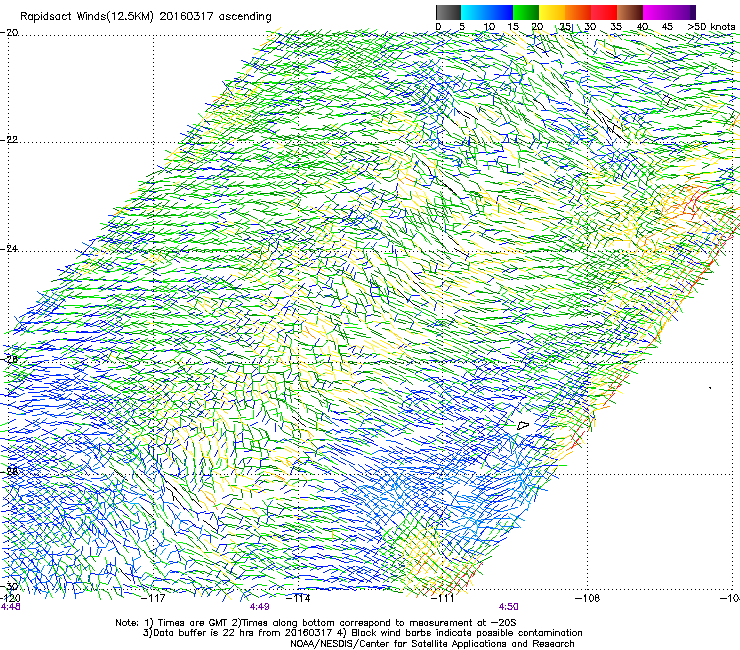Click the "-108" longitude axis label
The height and width of the screenshot is (650, 740).
(588, 598)
